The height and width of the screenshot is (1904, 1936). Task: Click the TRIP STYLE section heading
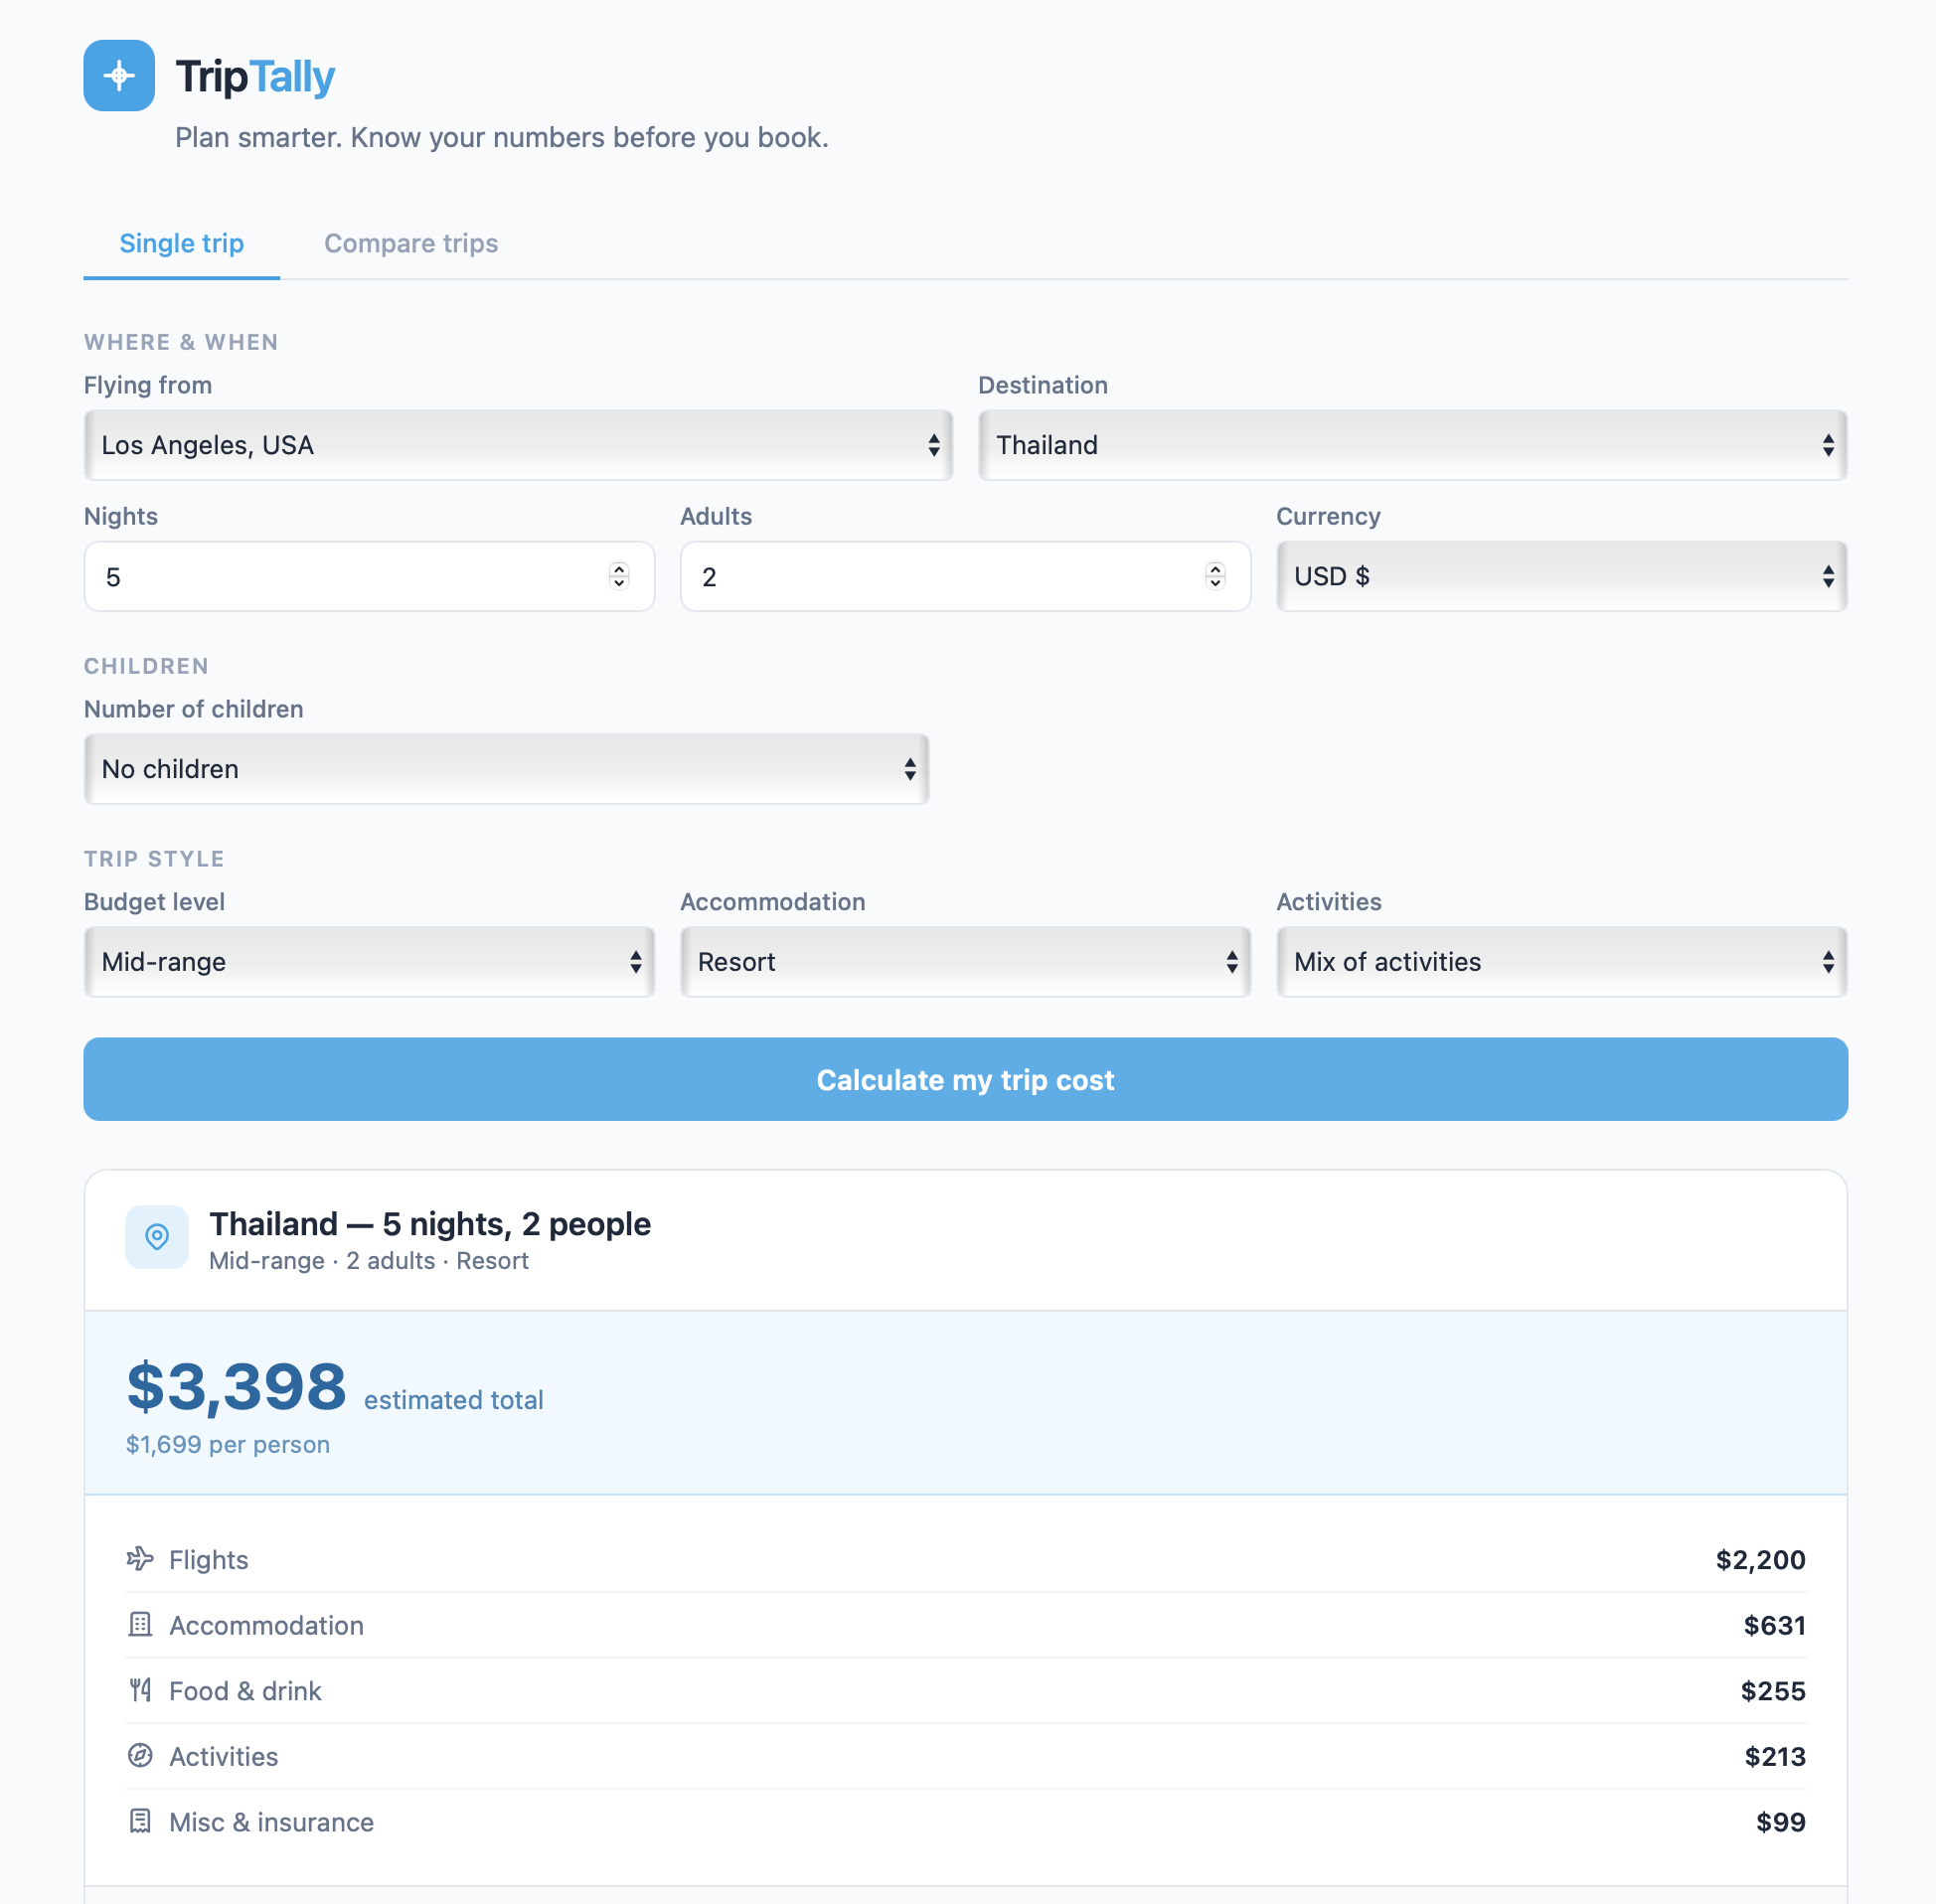click(x=154, y=859)
